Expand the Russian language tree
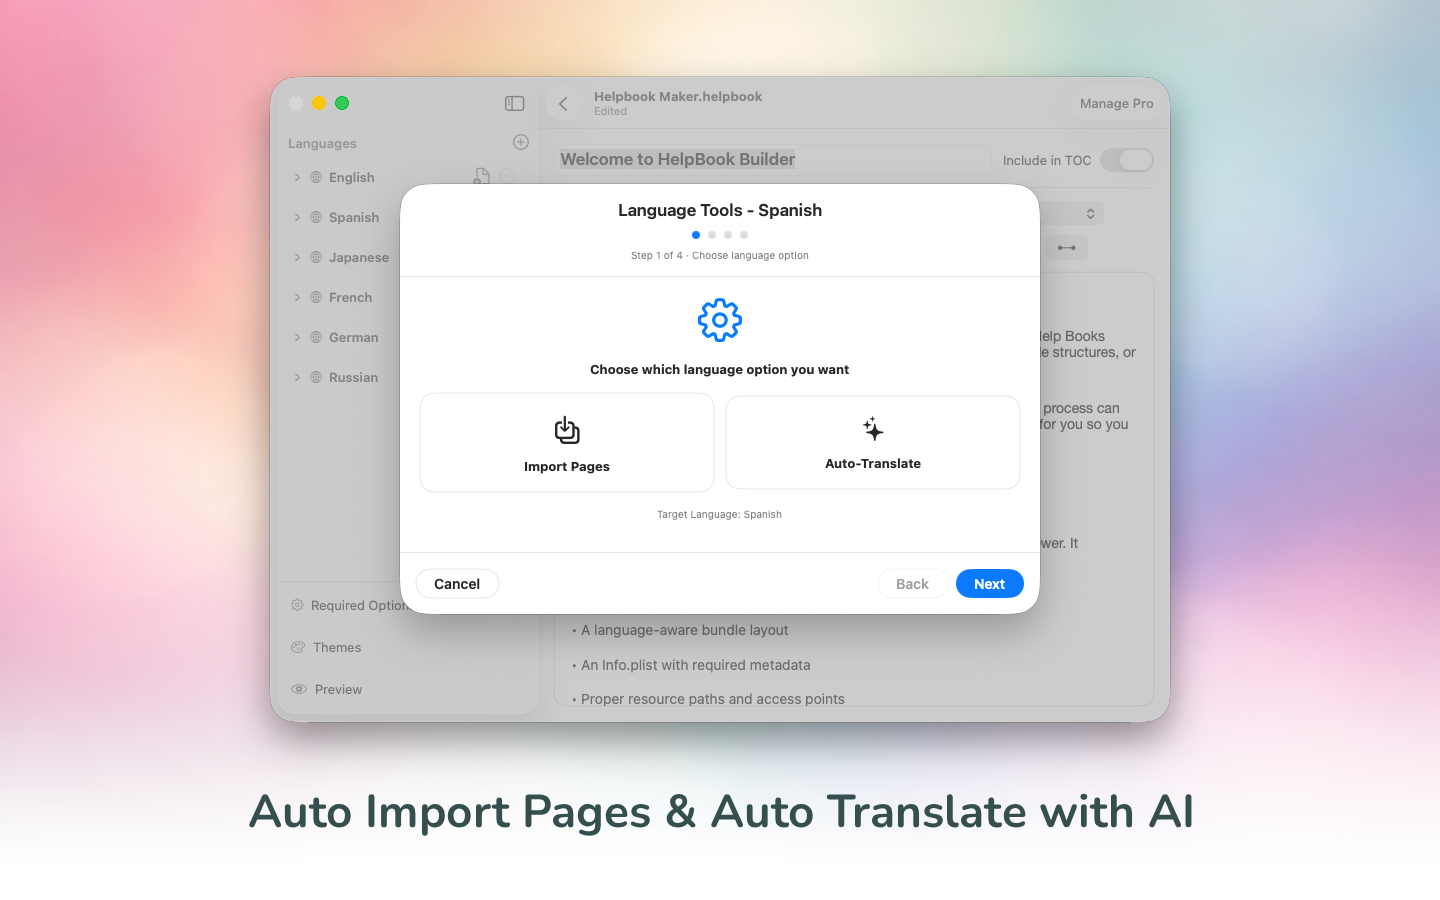 click(297, 377)
